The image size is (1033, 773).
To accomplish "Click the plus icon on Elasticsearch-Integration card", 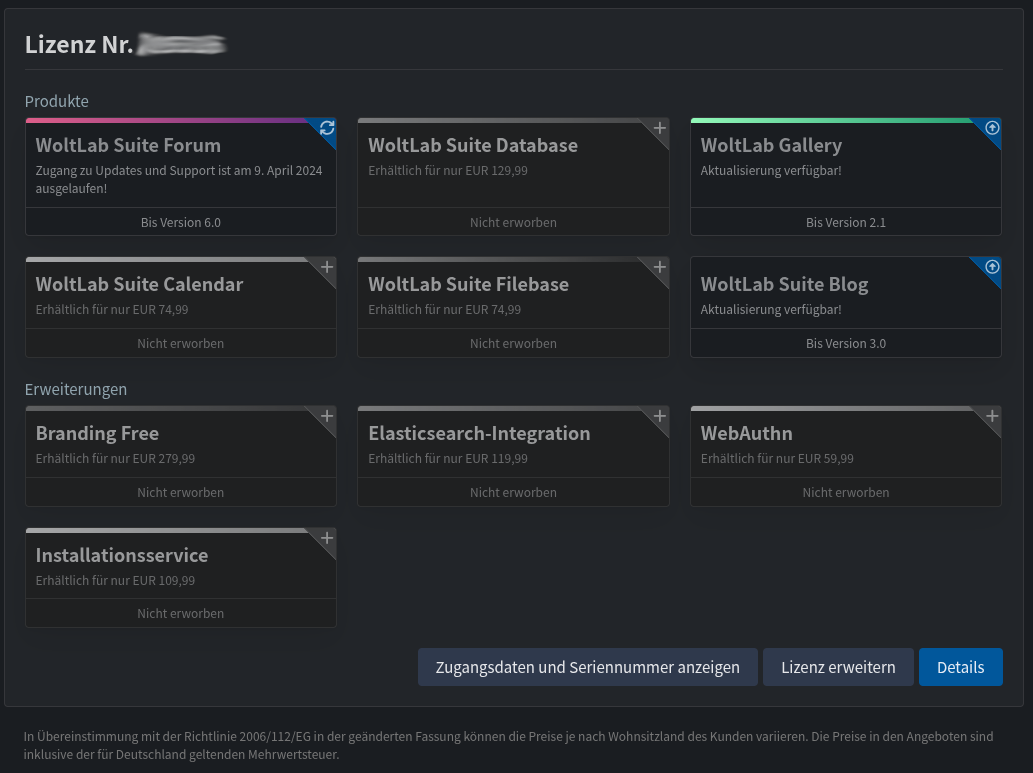I will tap(659, 416).
